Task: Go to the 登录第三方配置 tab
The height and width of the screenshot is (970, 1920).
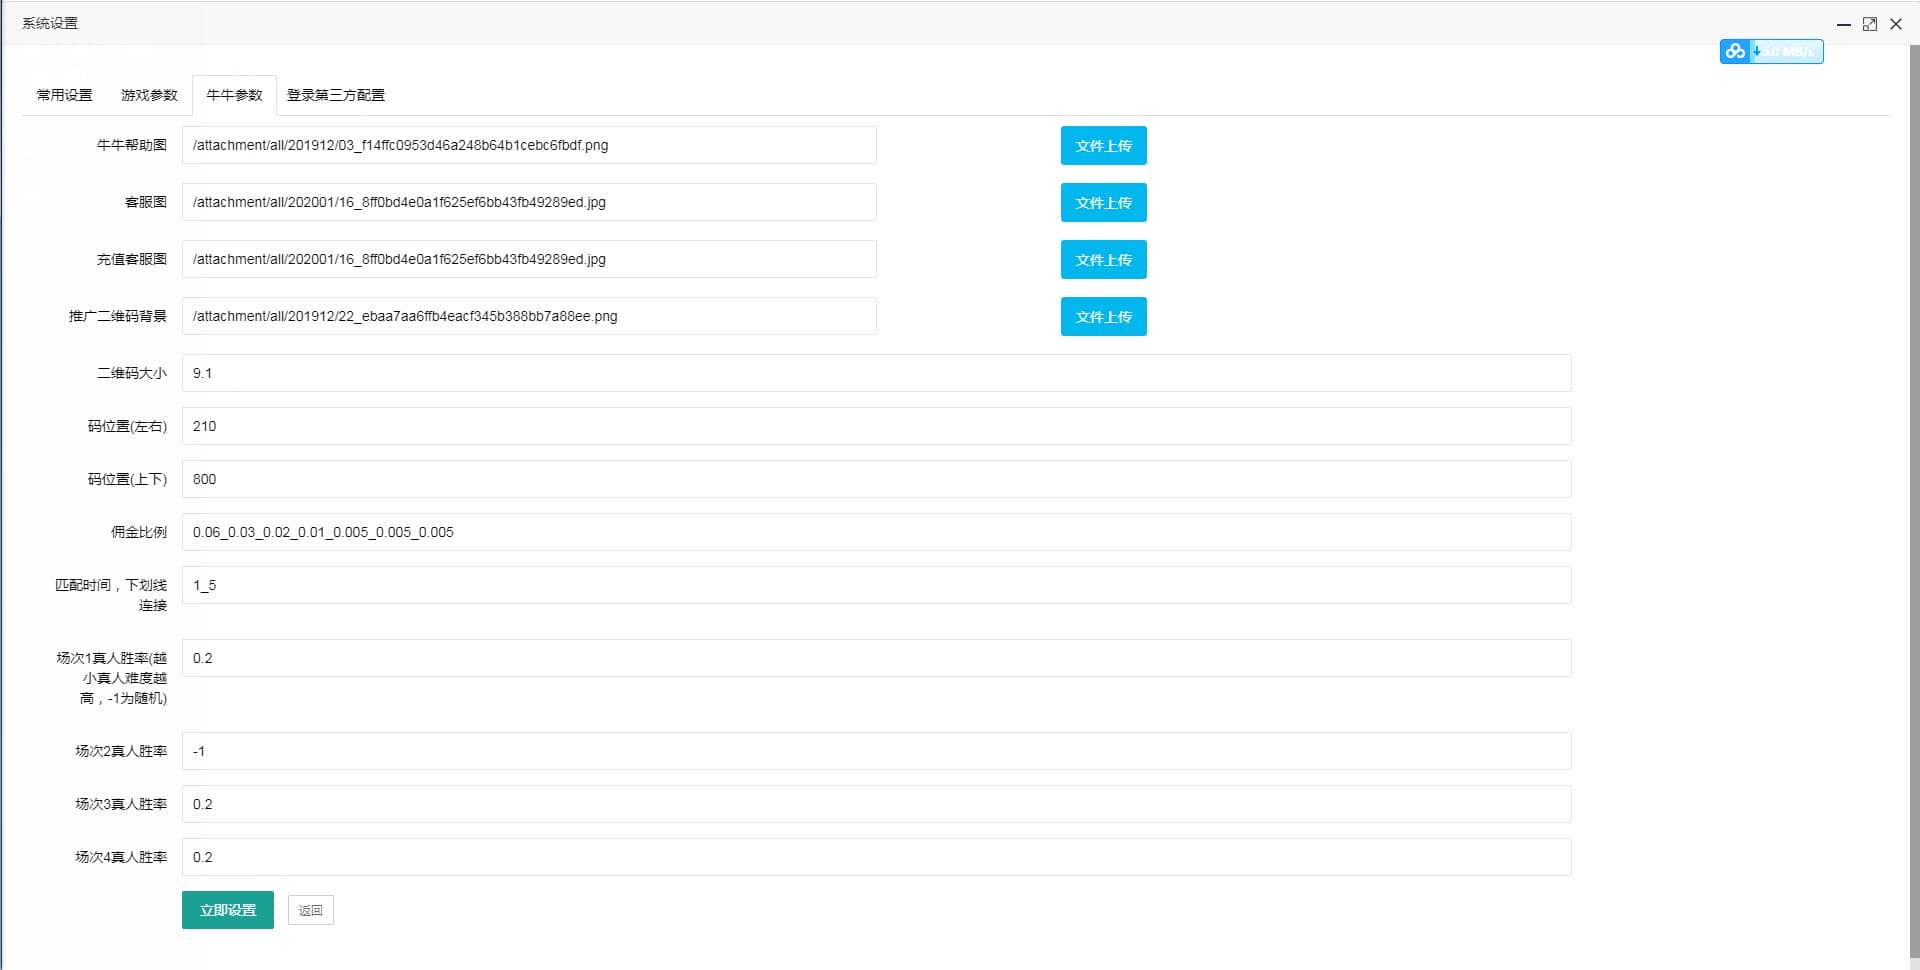Action: pos(335,95)
